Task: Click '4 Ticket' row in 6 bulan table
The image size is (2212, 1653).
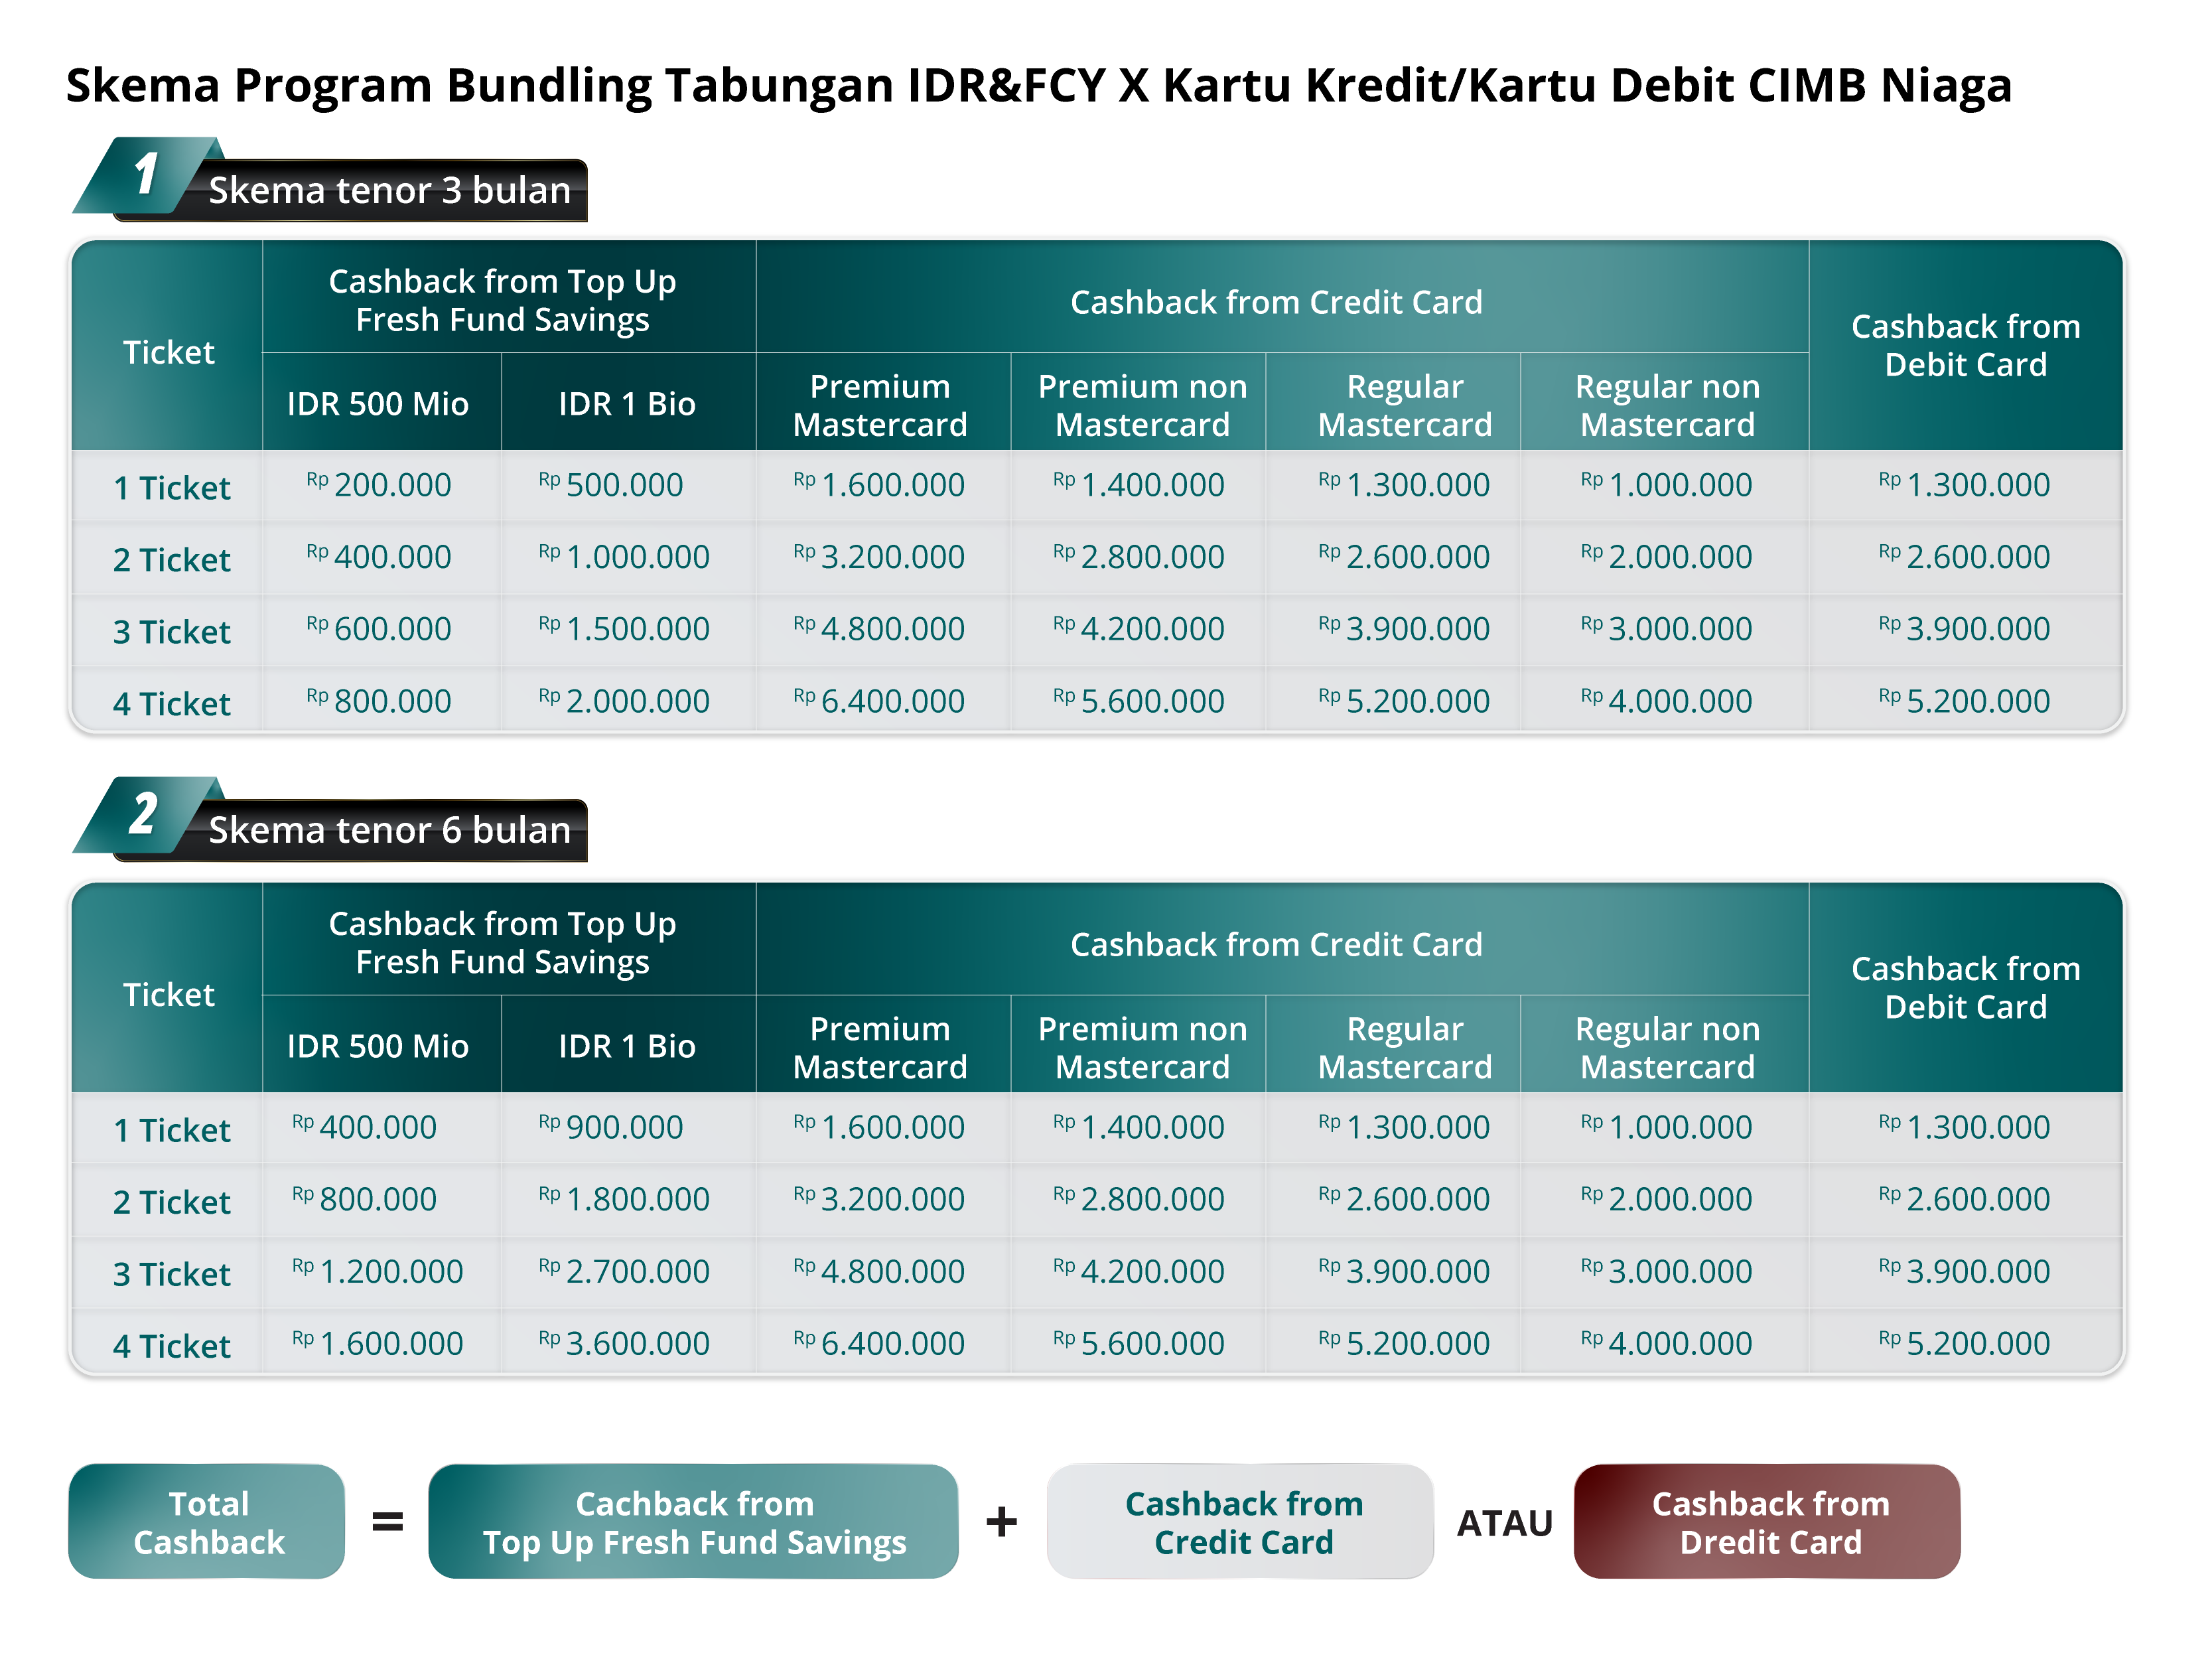Action: [x=171, y=1345]
